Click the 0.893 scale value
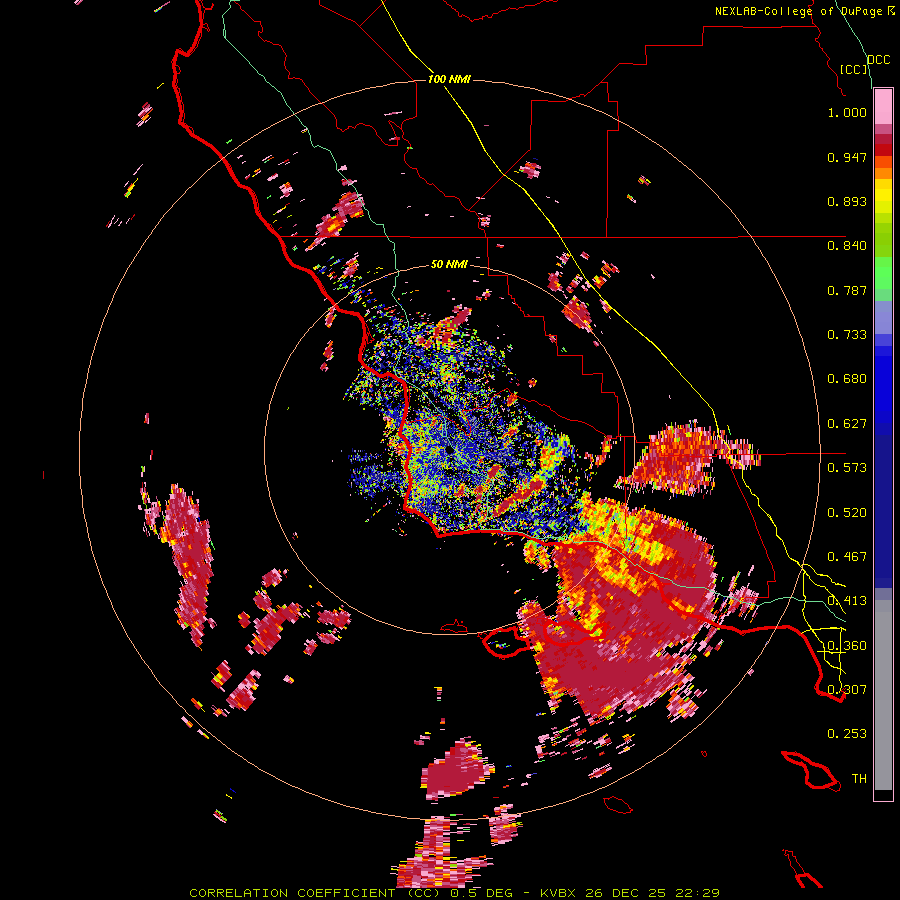 coord(847,201)
